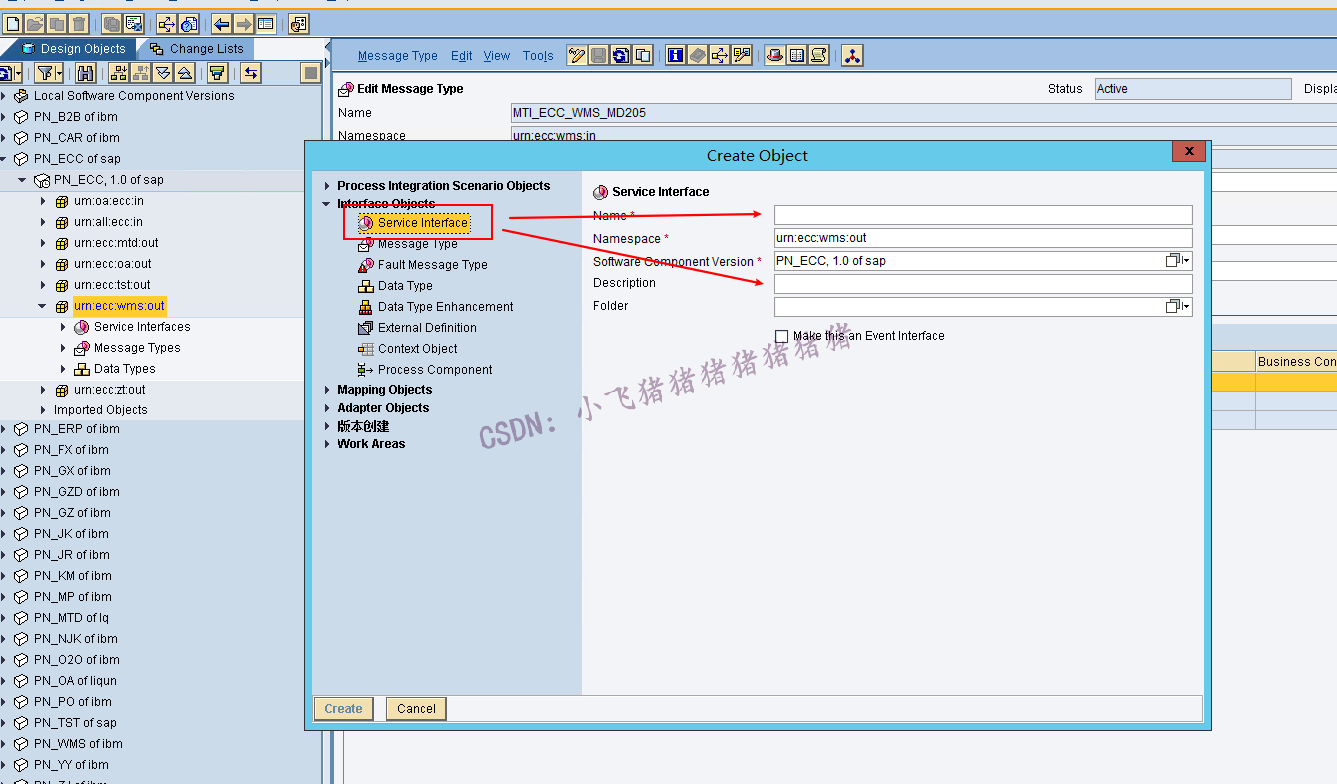This screenshot has height=784, width=1337.
Task: Click the copy object icon beside refresh in editor toolbar
Action: pos(643,55)
